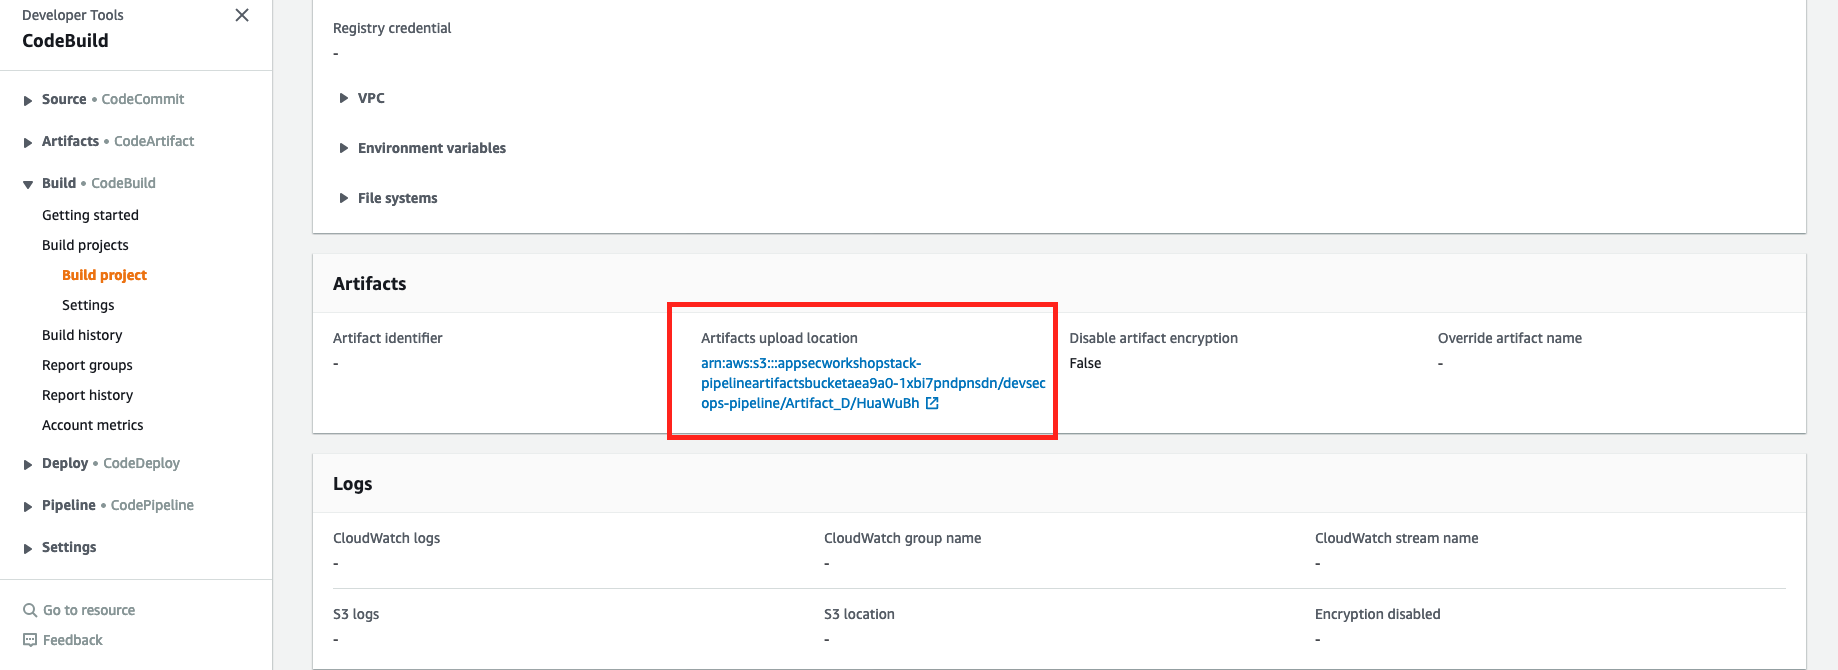Open the artifacts upload location S3 link
The height and width of the screenshot is (670, 1838).
coord(873,383)
